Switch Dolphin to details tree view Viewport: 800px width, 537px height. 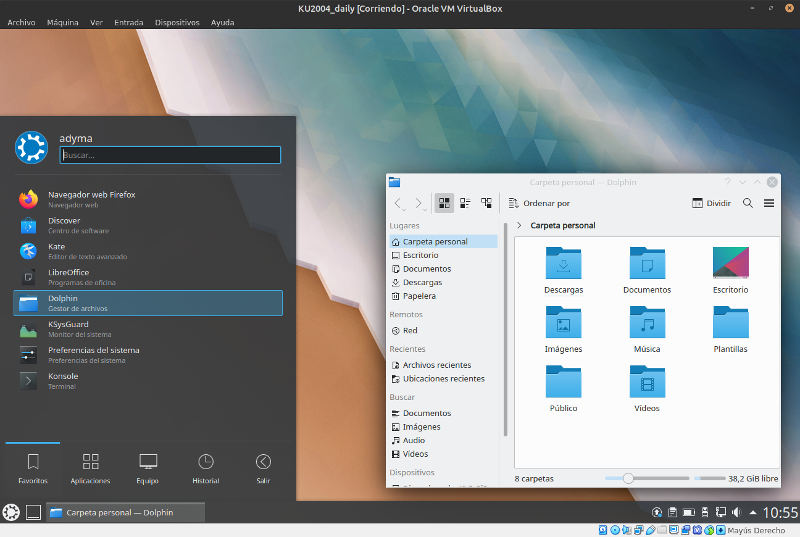(486, 203)
